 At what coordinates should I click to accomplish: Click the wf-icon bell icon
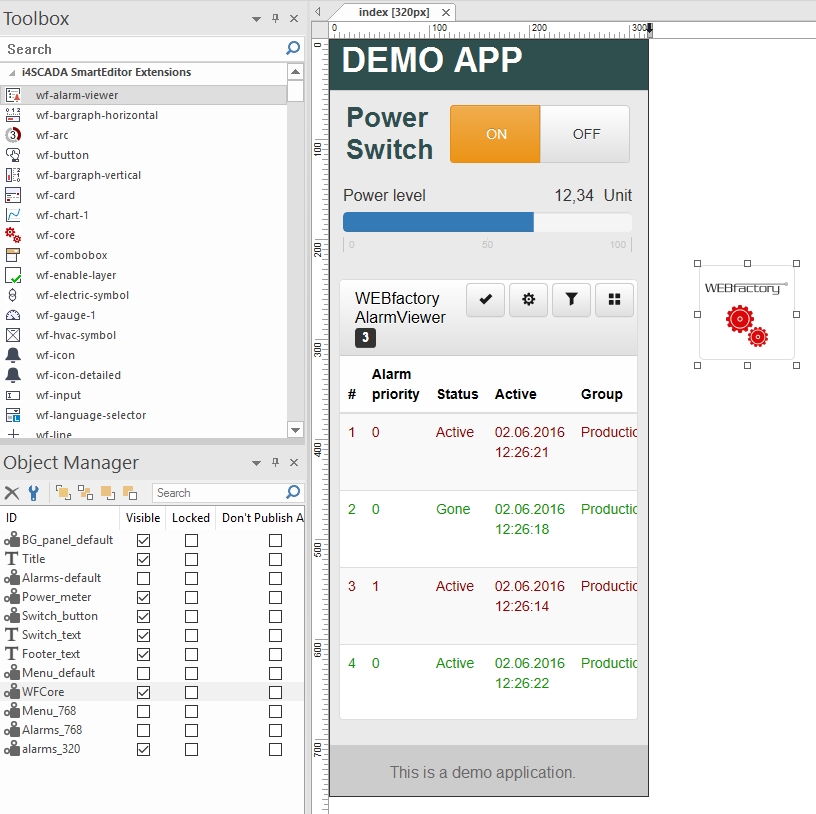[13, 355]
